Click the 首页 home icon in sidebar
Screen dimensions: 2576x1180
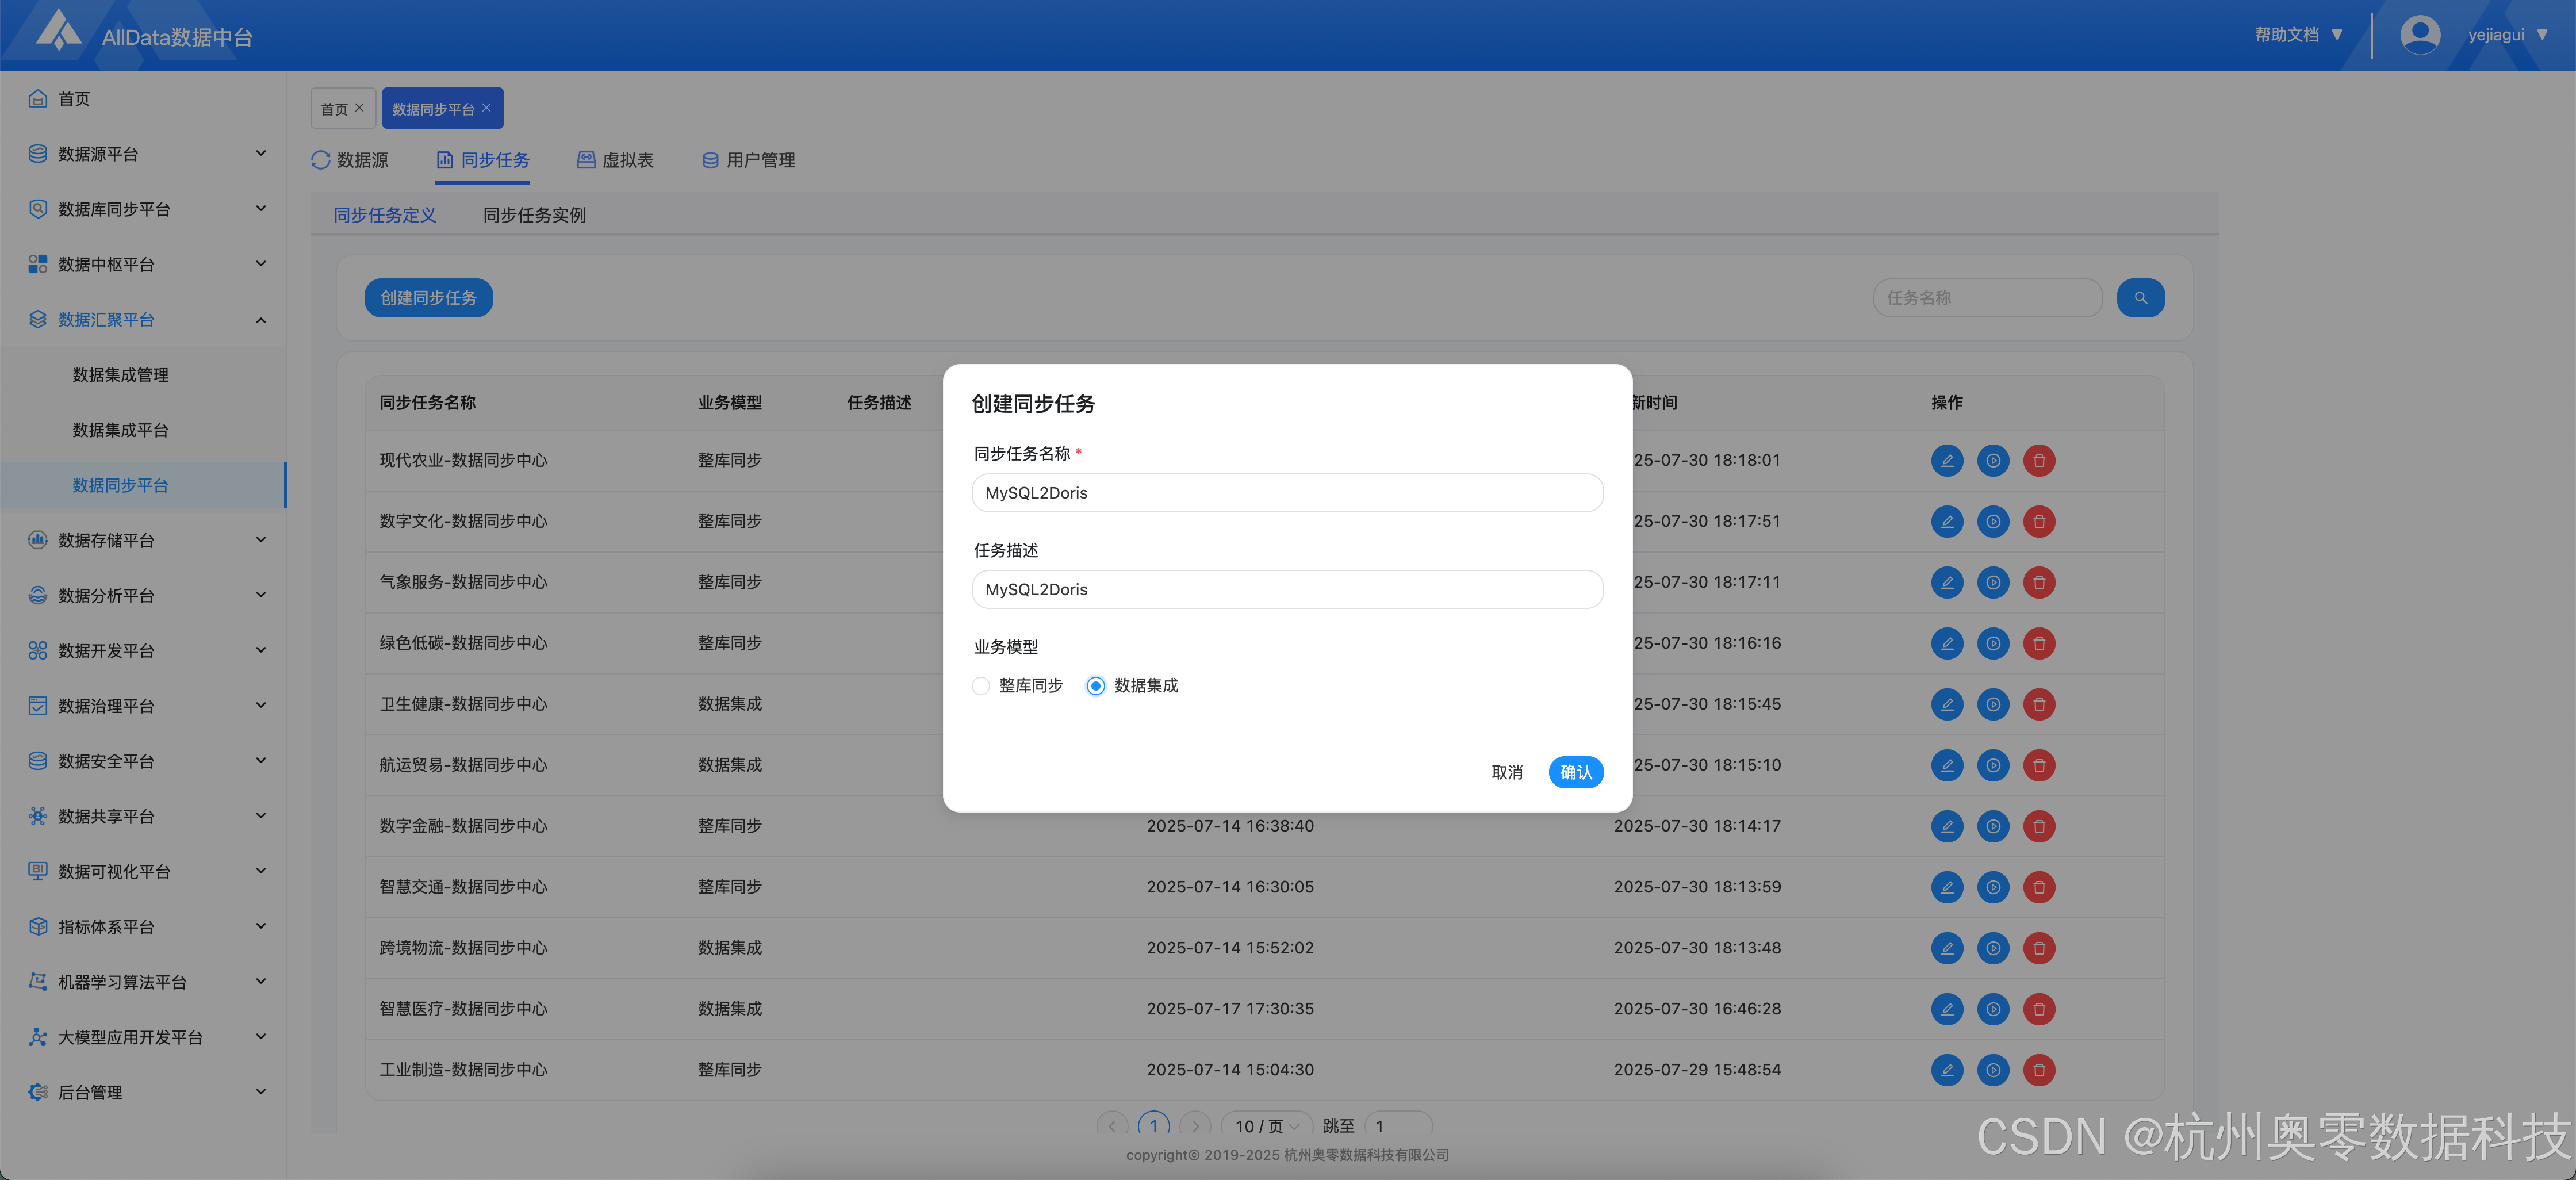[x=38, y=98]
